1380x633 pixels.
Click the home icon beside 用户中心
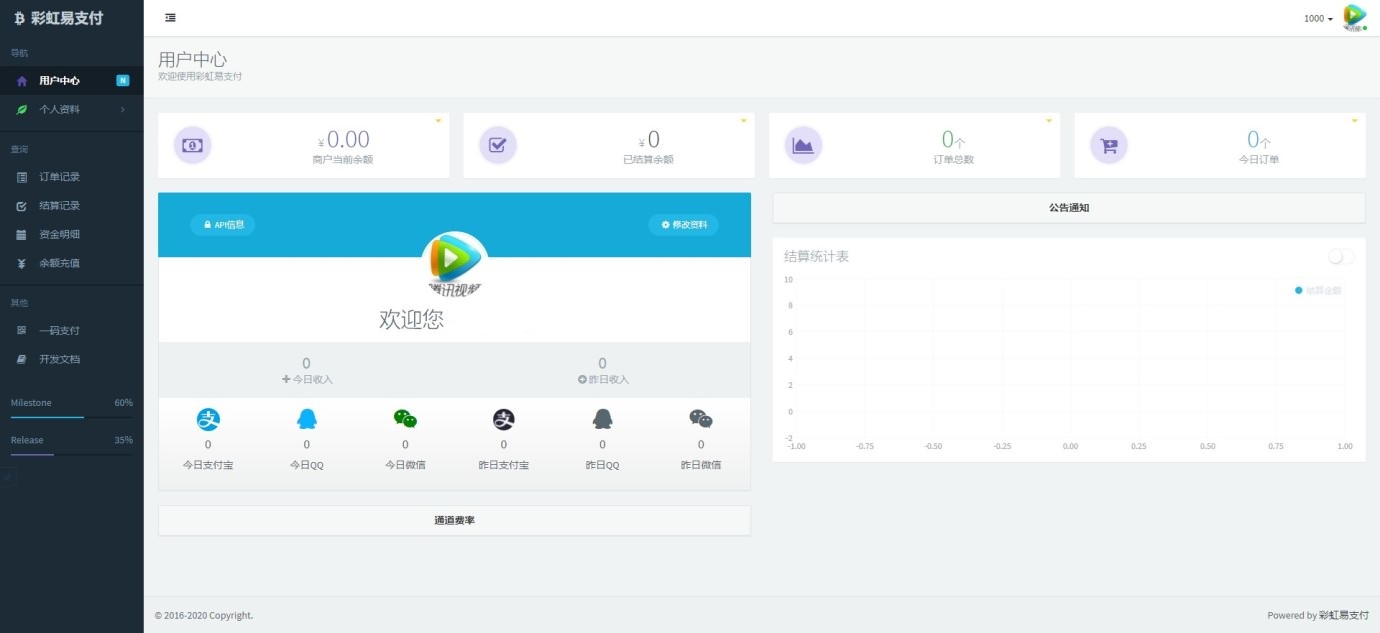[22, 81]
